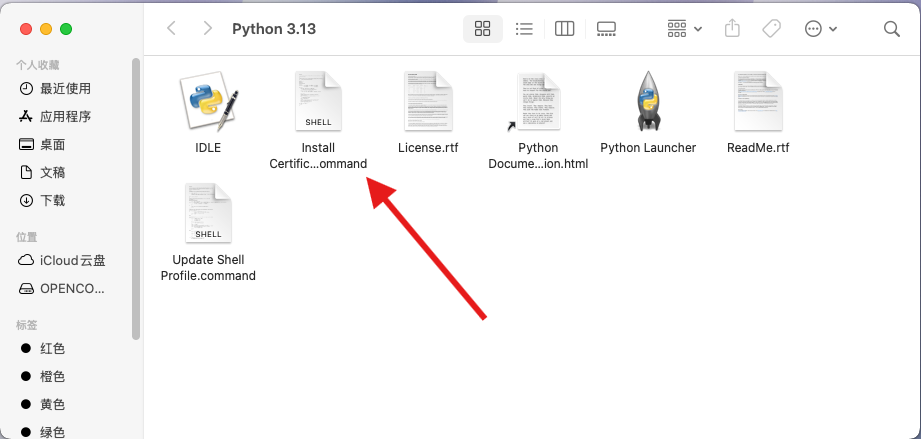The width and height of the screenshot is (921, 439).
Task: Open 下载 folder in the sidebar
Action: [52, 200]
